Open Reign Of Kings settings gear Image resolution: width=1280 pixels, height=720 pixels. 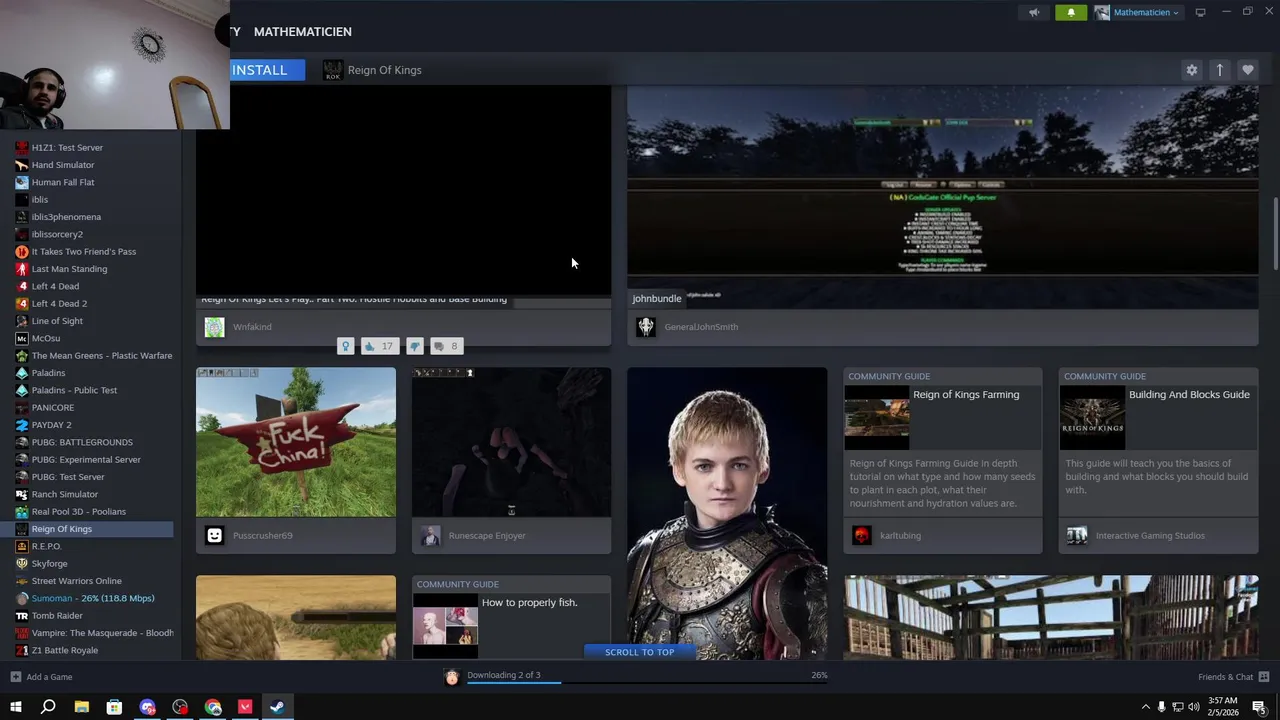tap(1191, 70)
